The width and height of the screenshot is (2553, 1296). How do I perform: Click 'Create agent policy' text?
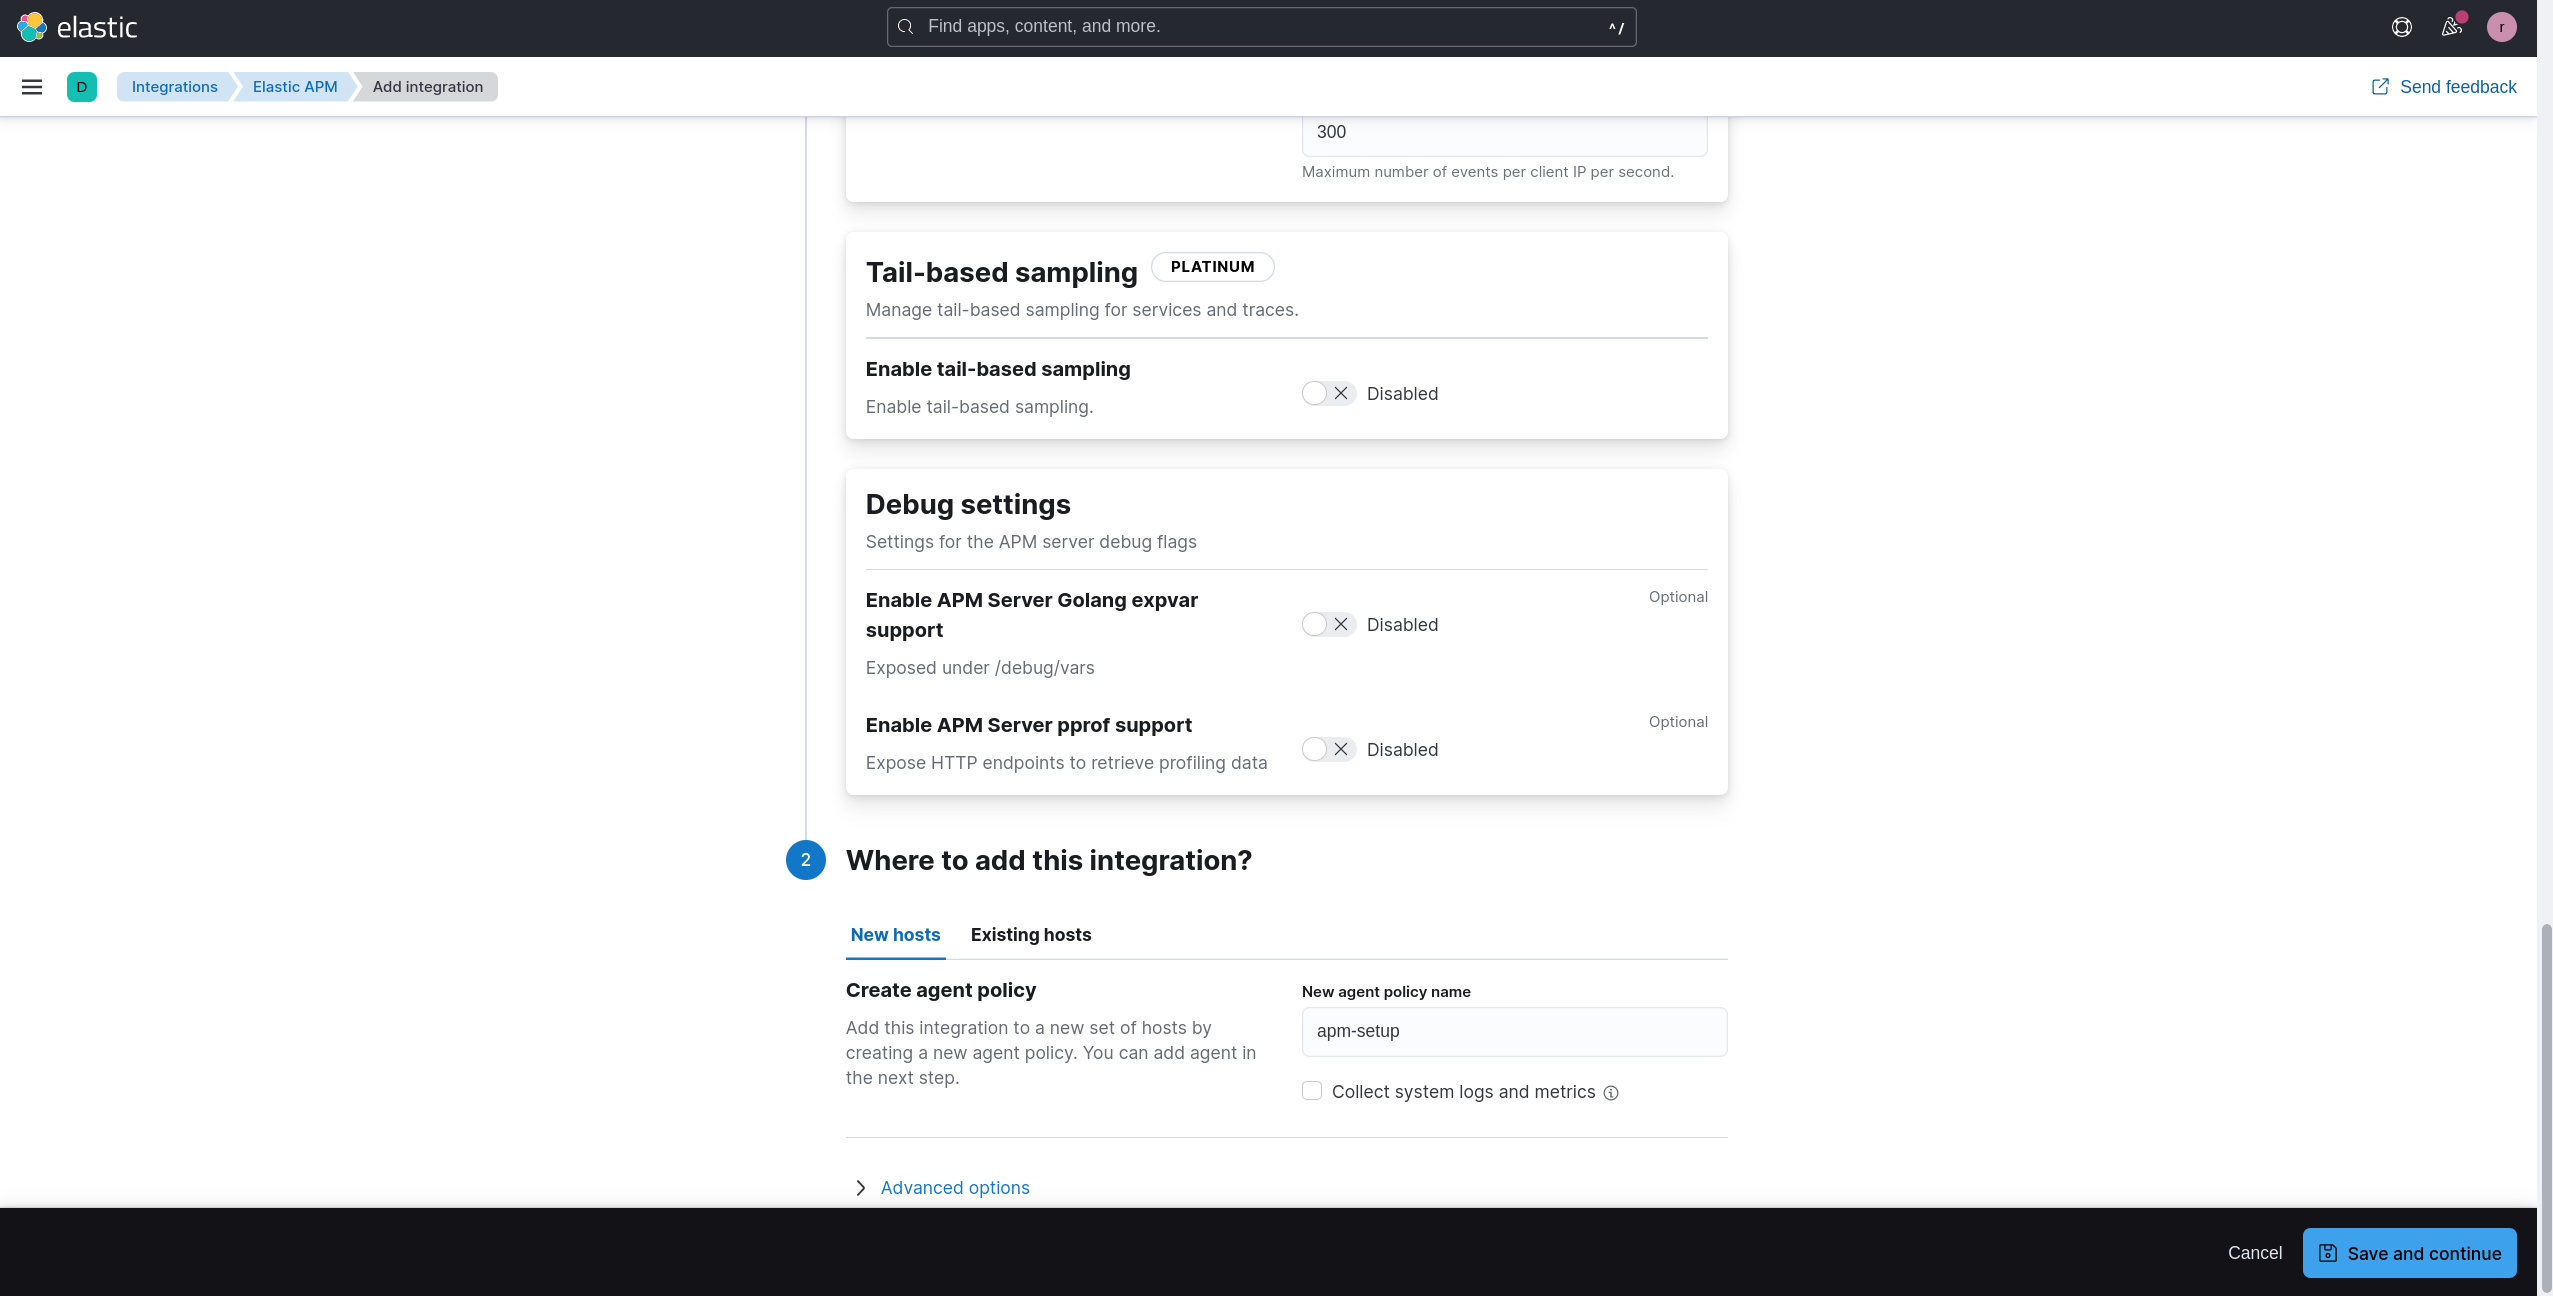(x=941, y=990)
